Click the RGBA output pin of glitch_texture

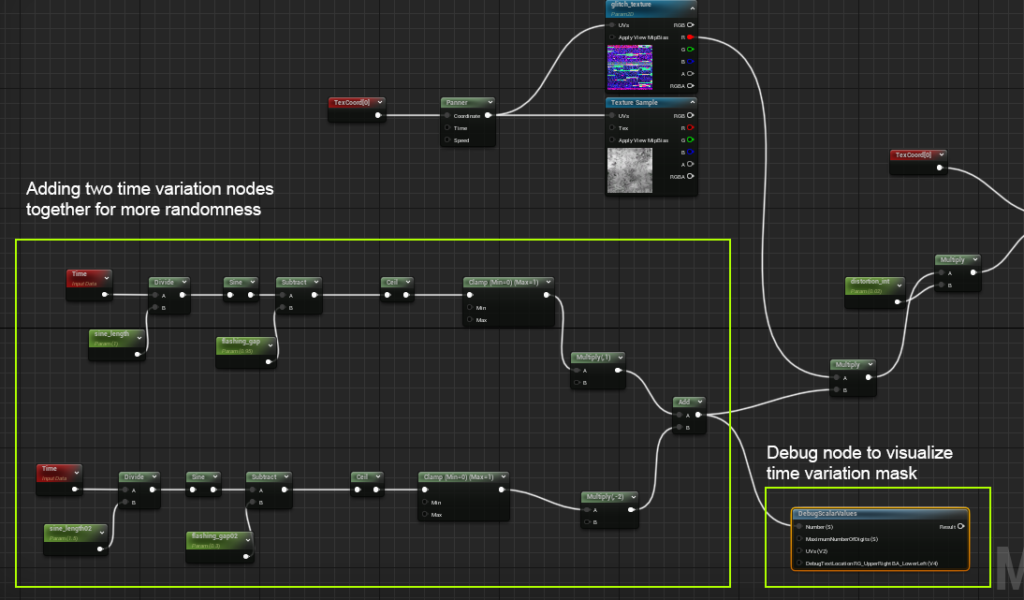point(688,84)
